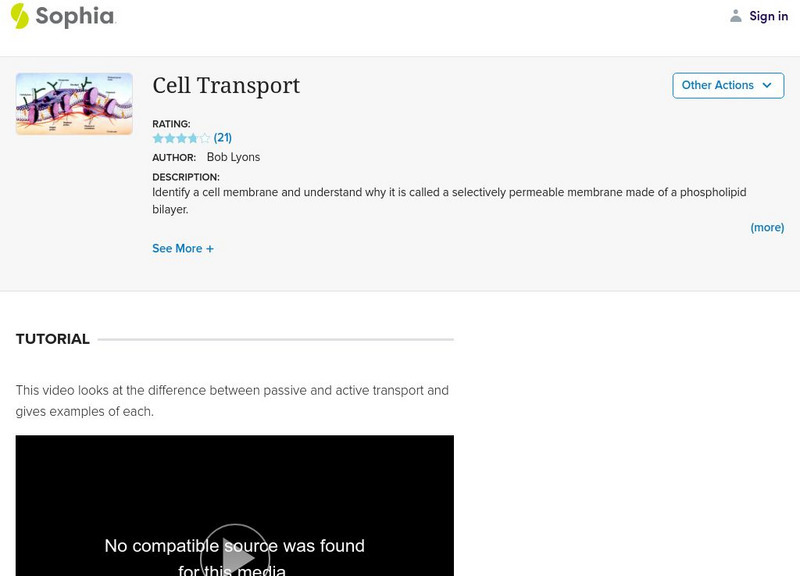Select the second rating star
This screenshot has height=576, width=800.
(x=170, y=138)
